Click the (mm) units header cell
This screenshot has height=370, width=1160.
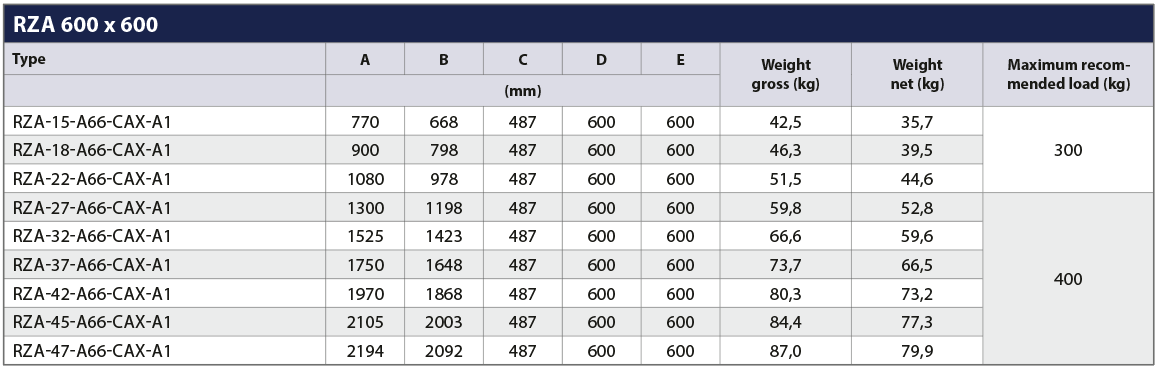pyautogui.click(x=523, y=91)
